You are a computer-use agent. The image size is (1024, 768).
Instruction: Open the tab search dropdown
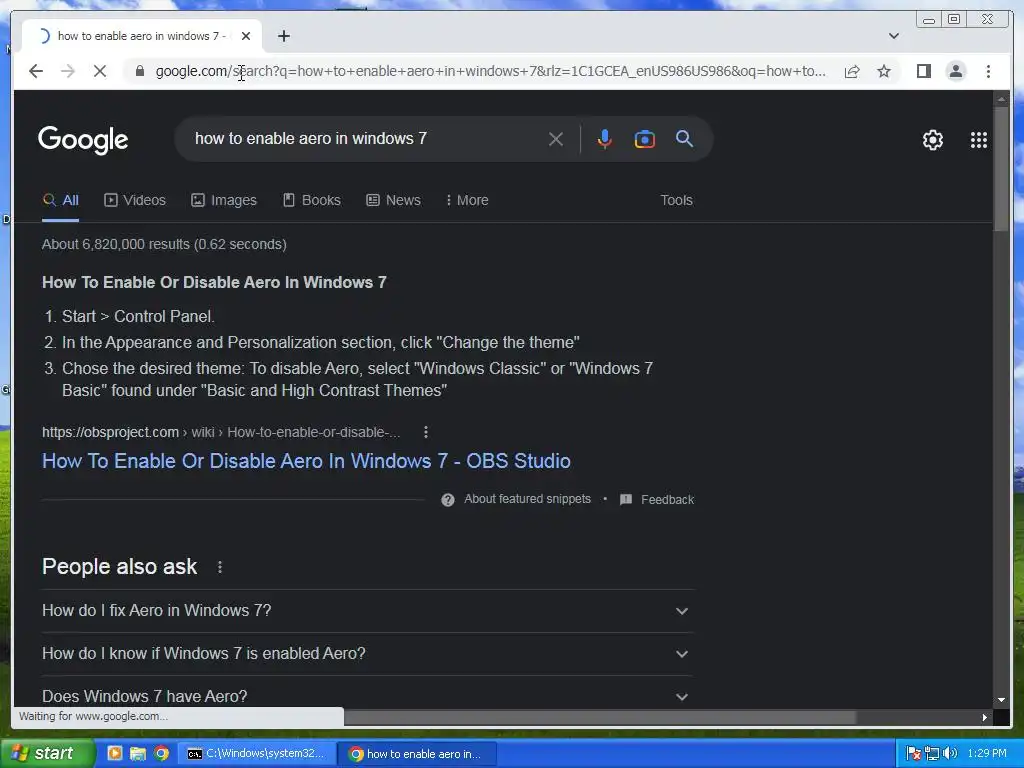pyautogui.click(x=893, y=36)
